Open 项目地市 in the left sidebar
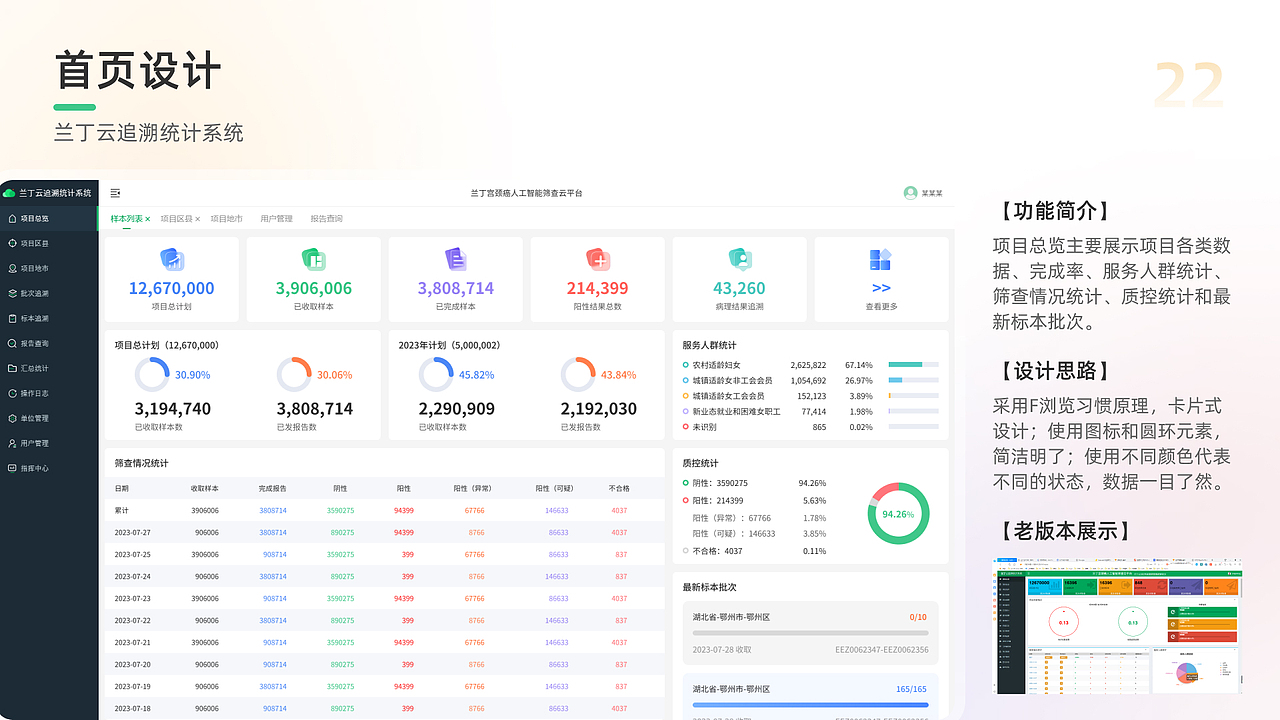Screen dimensions: 1280x720 [49, 268]
